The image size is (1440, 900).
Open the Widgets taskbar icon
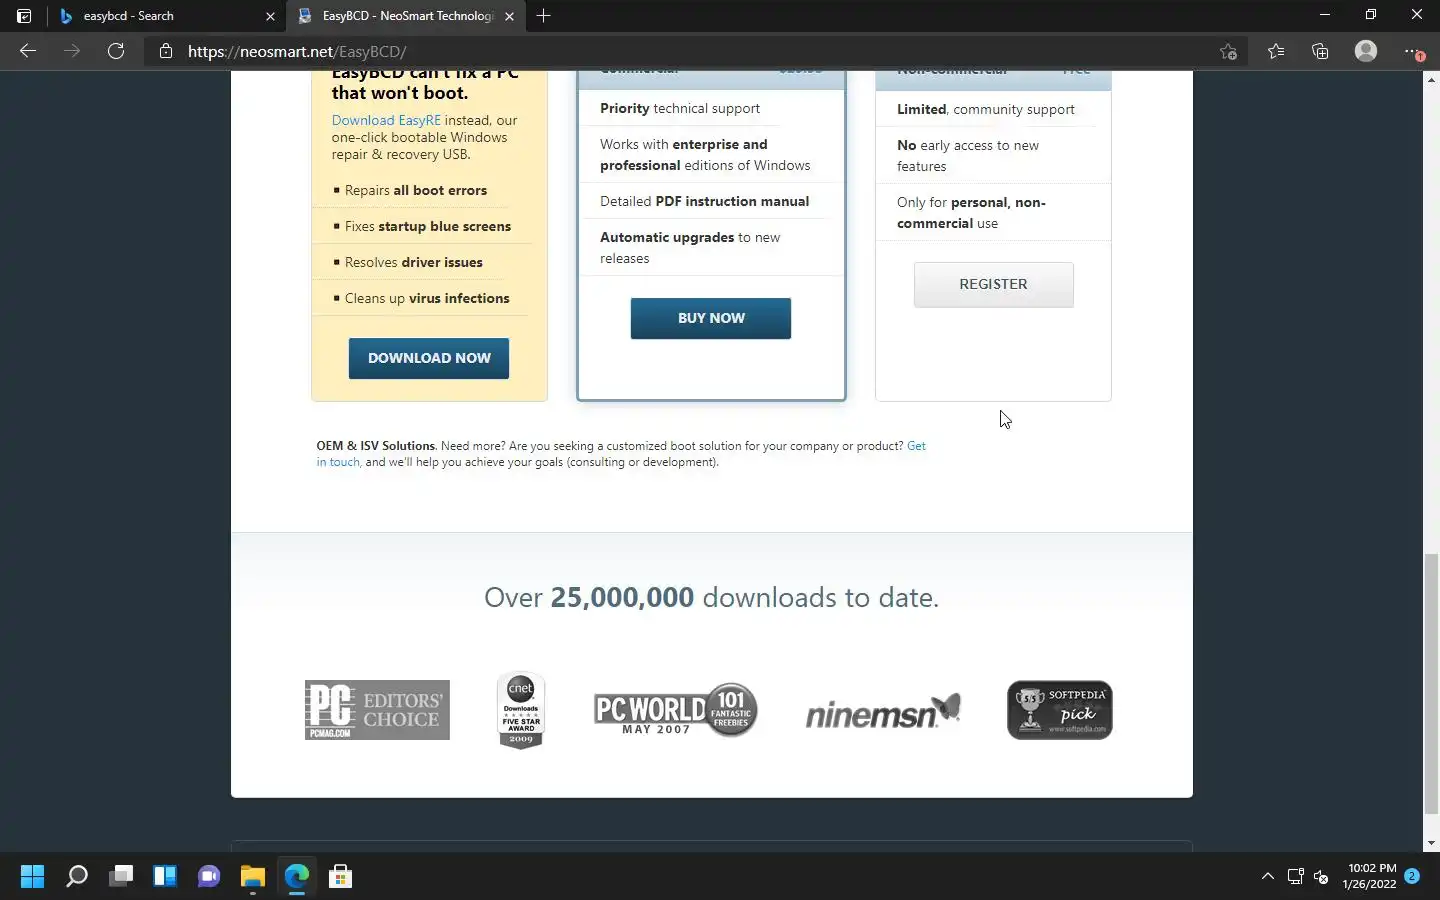pos(165,877)
